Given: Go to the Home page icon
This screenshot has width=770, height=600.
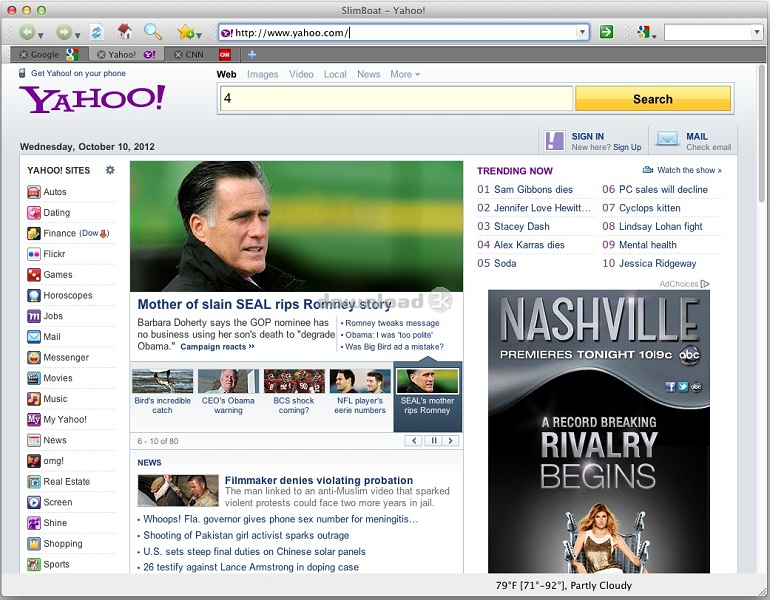Looking at the screenshot, I should (125, 33).
